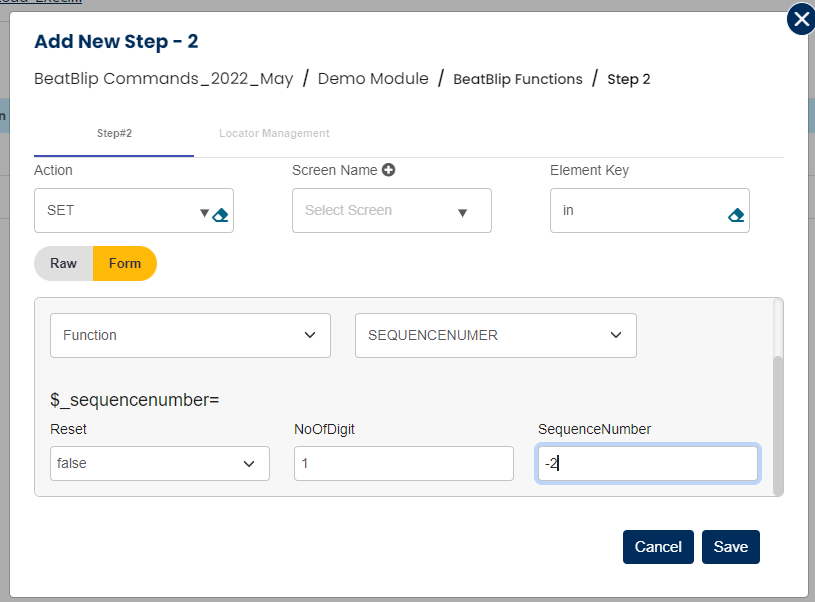Open the SEQUENCENUMER dropdown
815x602 pixels.
(495, 336)
